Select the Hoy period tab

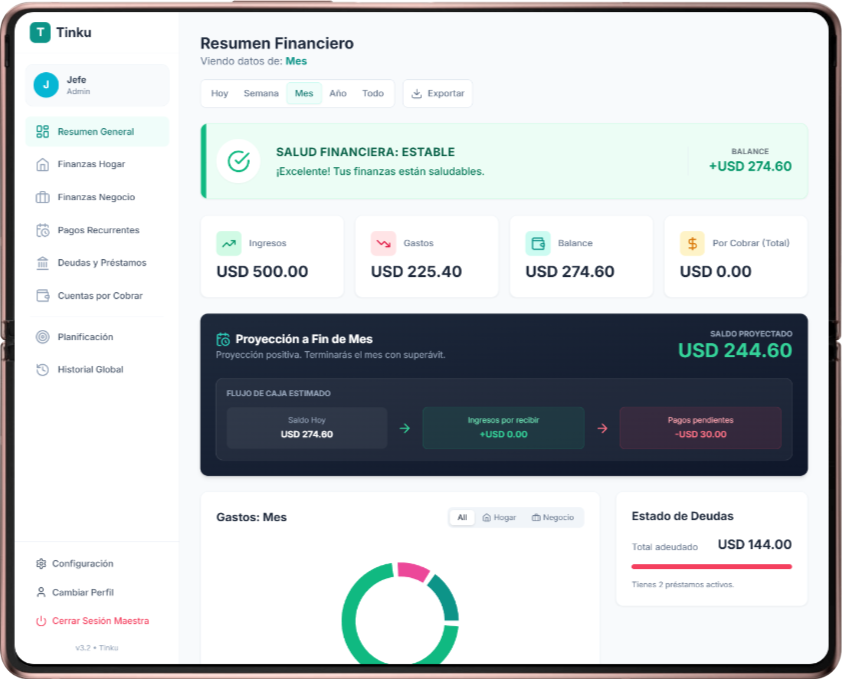point(220,93)
